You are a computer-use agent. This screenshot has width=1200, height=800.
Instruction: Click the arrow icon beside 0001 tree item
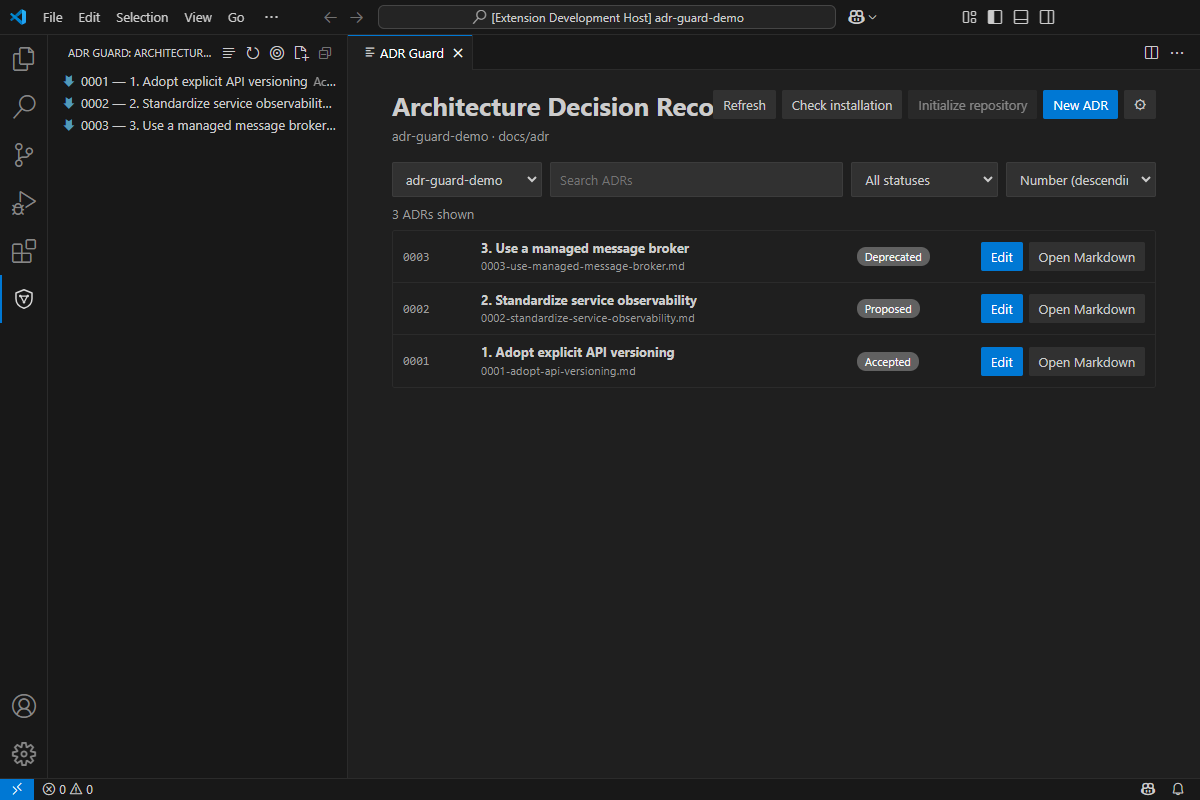pos(69,81)
